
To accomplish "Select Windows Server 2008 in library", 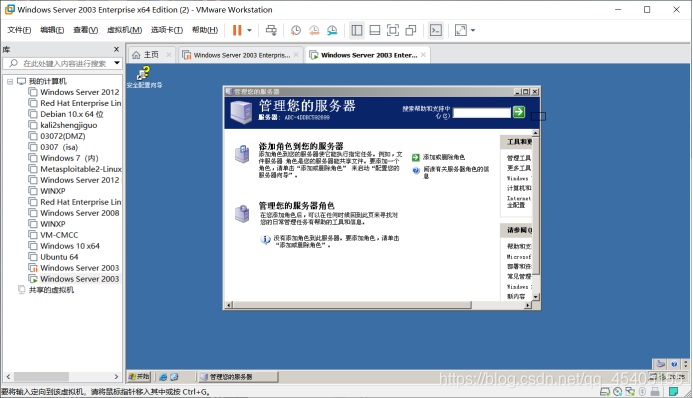I will (x=80, y=213).
